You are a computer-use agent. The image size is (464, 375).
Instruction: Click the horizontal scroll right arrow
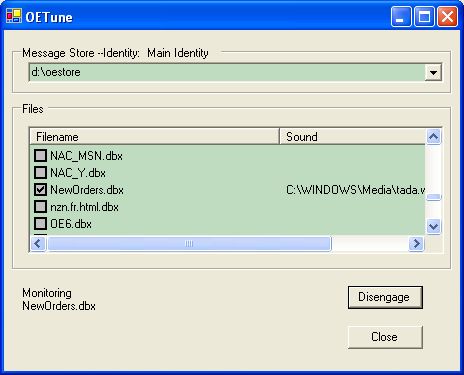click(x=416, y=244)
